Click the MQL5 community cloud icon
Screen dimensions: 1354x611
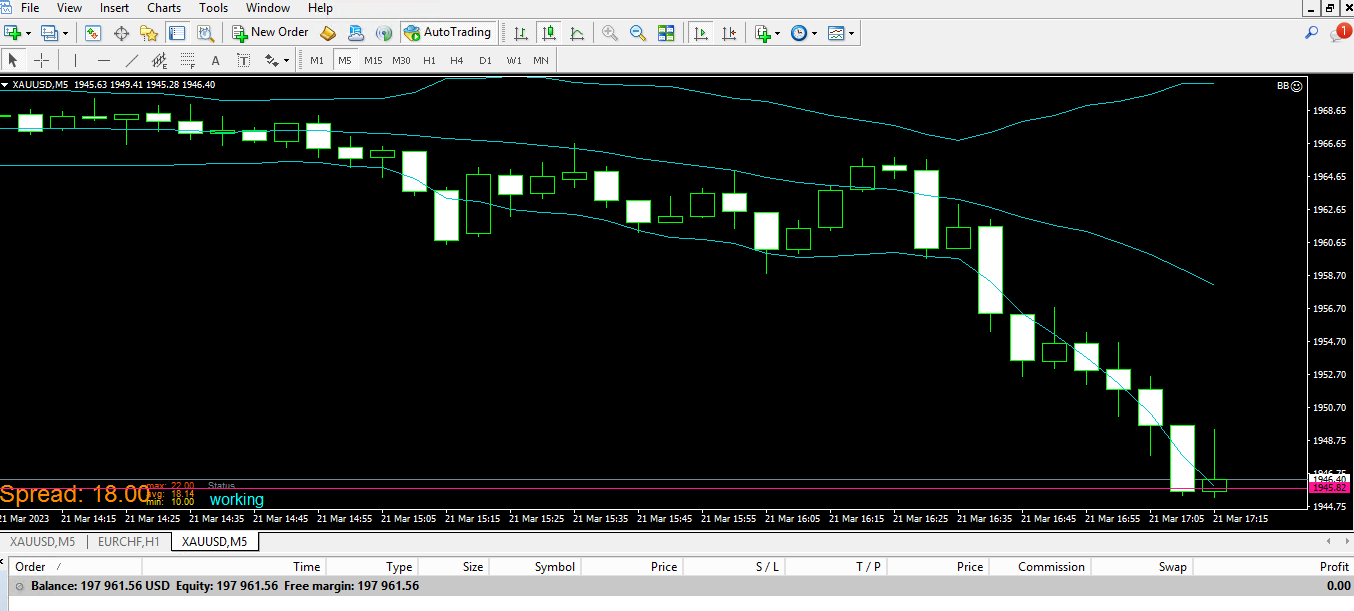coord(356,33)
